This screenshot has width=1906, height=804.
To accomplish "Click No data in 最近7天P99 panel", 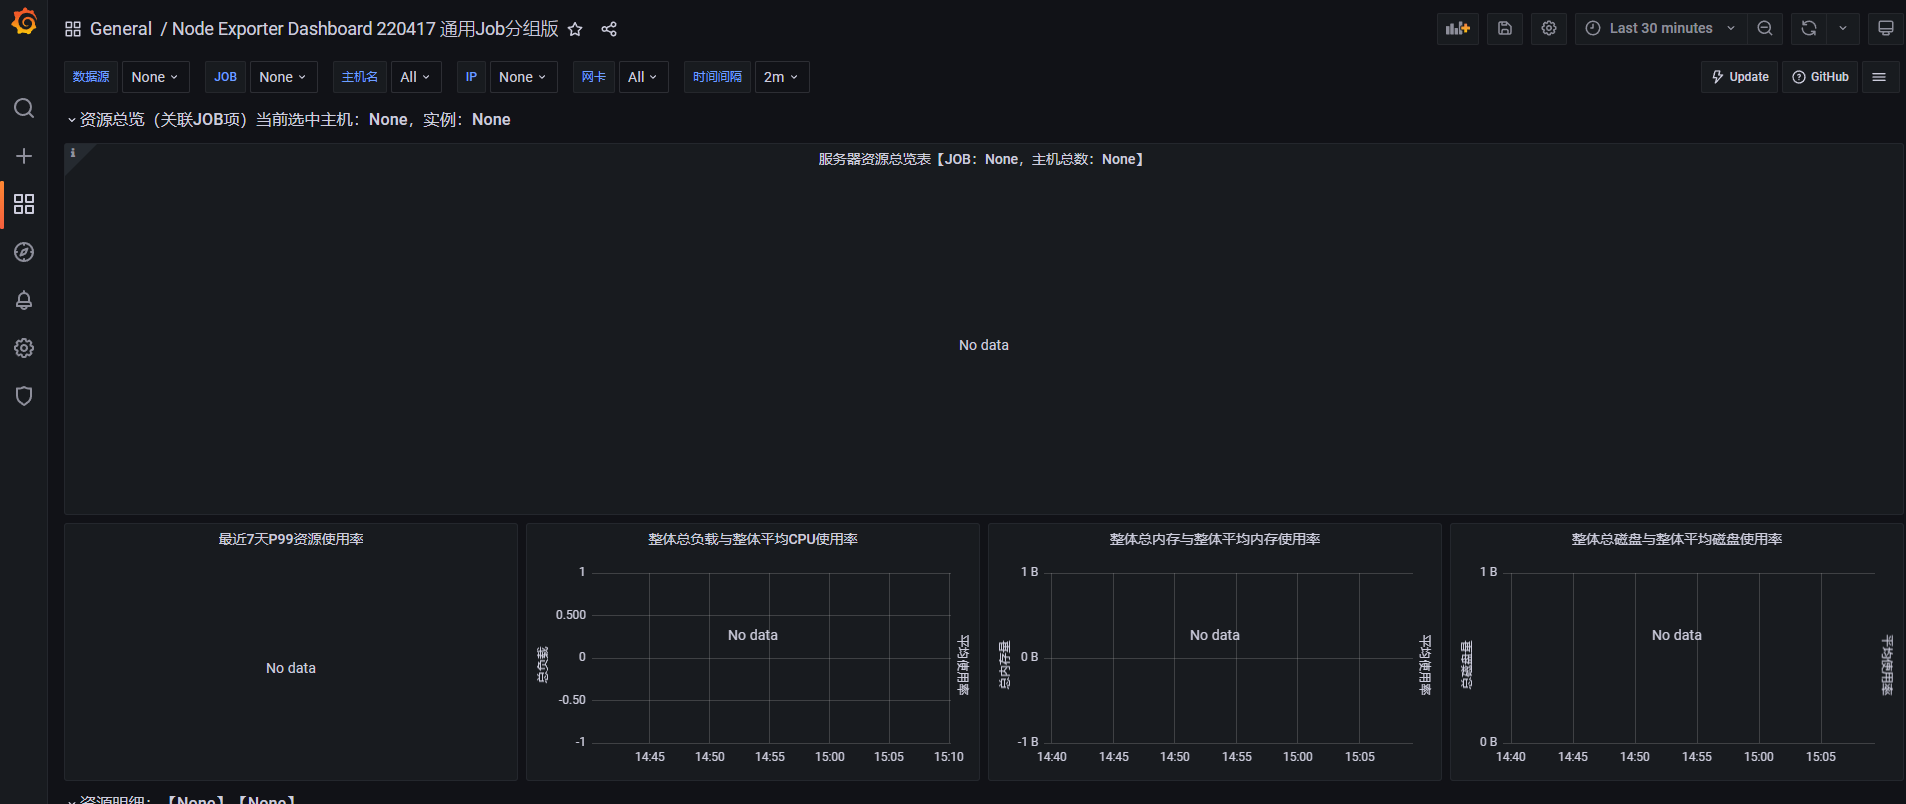I will (291, 668).
